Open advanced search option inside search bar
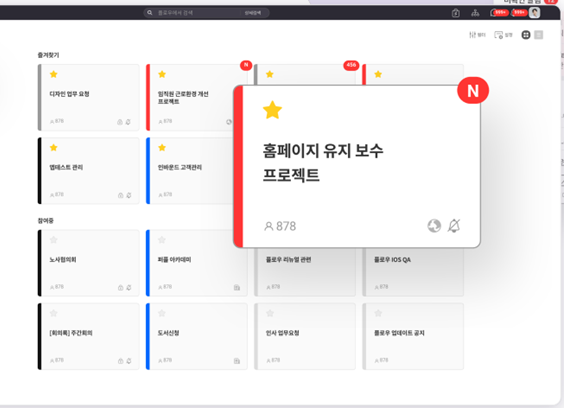The image size is (564, 408). click(x=253, y=13)
